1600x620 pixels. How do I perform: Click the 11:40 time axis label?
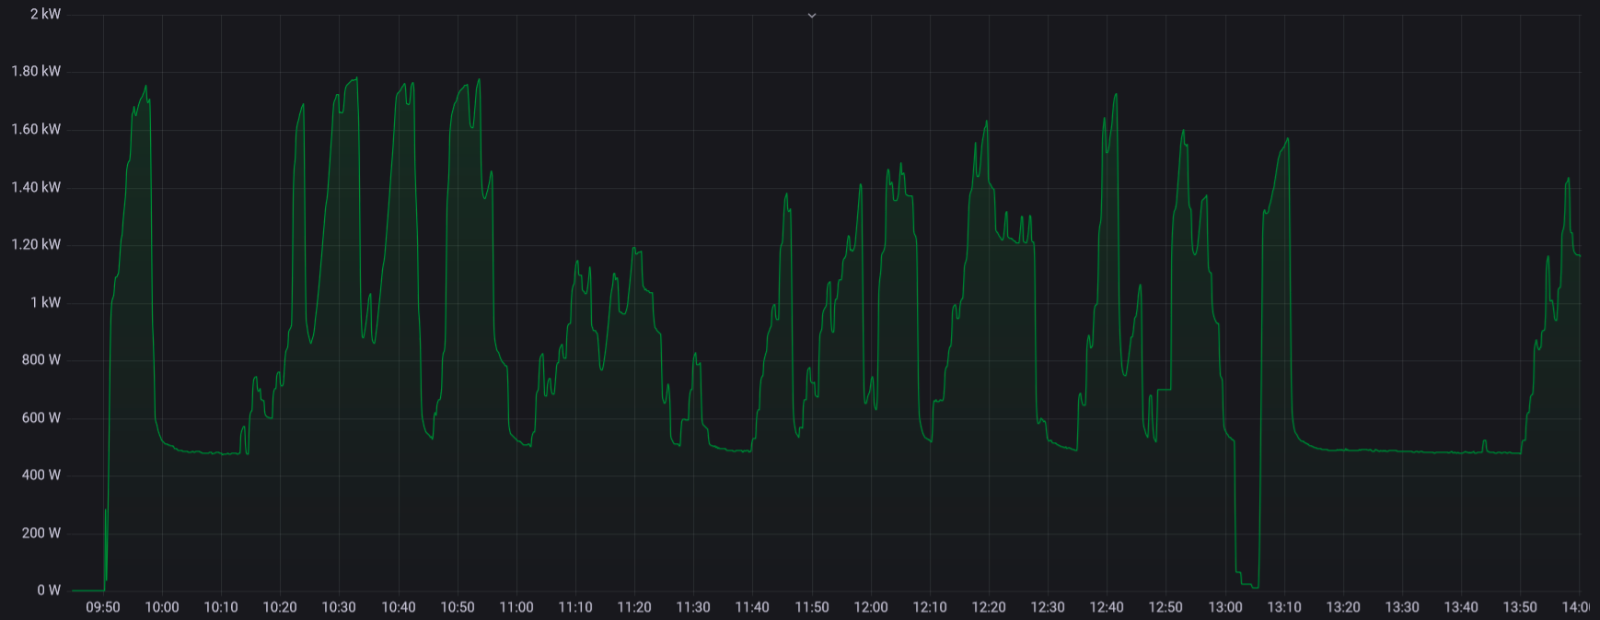click(752, 607)
